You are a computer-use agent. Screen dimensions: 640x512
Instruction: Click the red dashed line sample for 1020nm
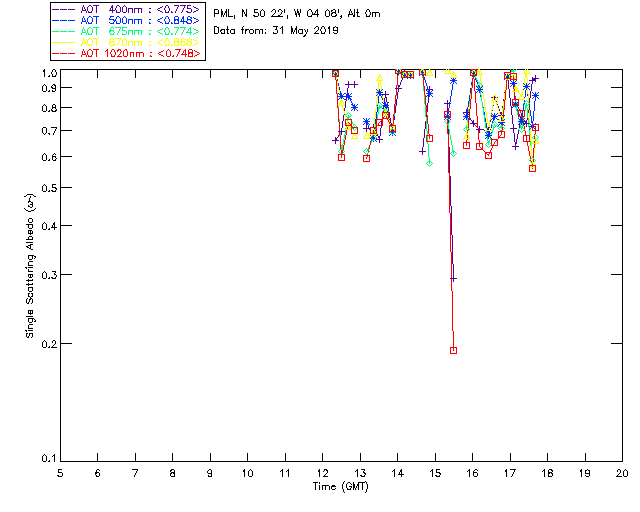coord(64,53)
